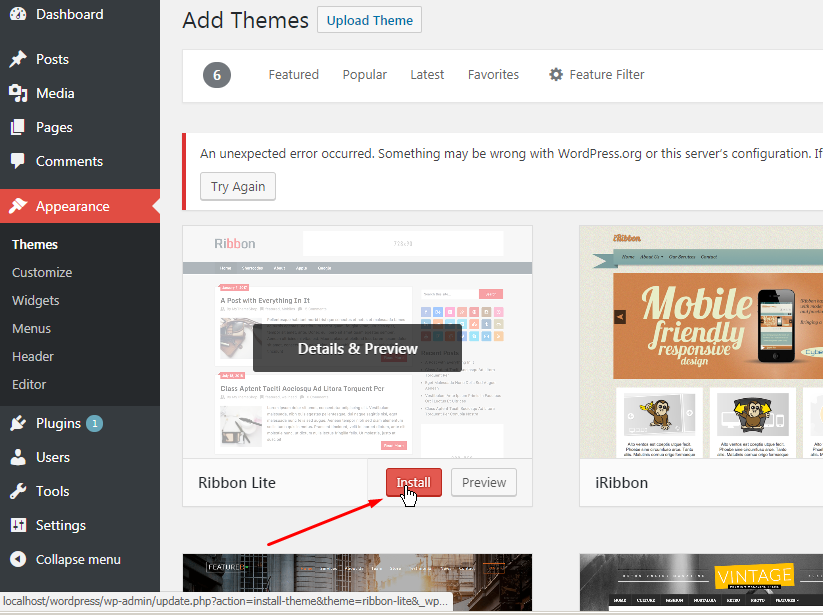Click the Feature Filter gear icon
Viewport: 823px width, 615px height.
click(x=556, y=75)
